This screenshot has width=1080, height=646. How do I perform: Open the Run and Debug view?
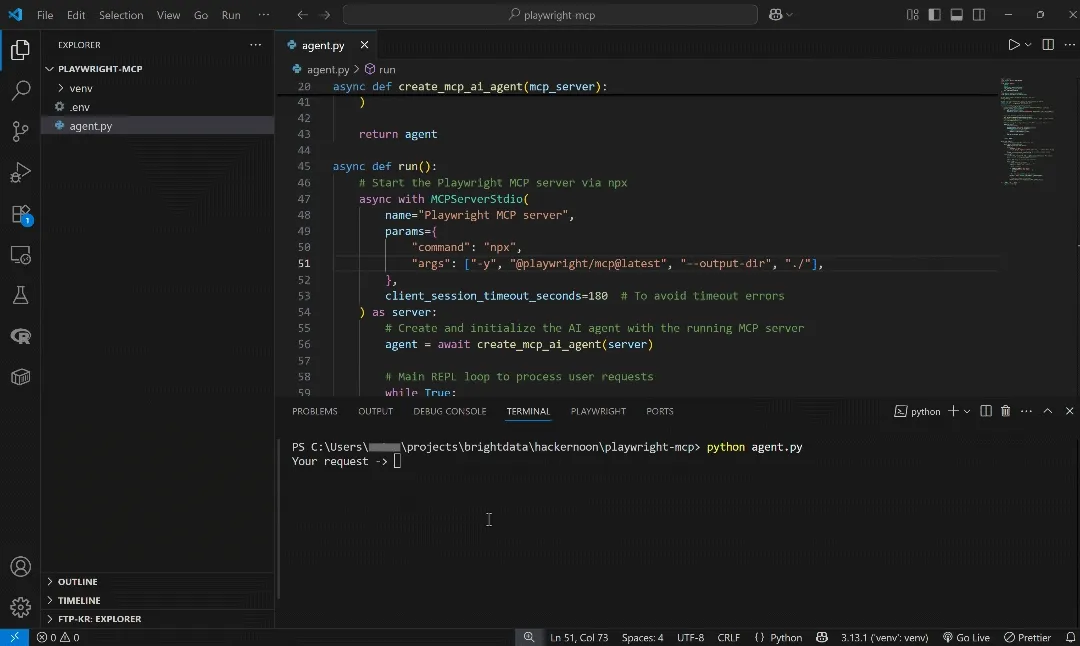click(21, 172)
